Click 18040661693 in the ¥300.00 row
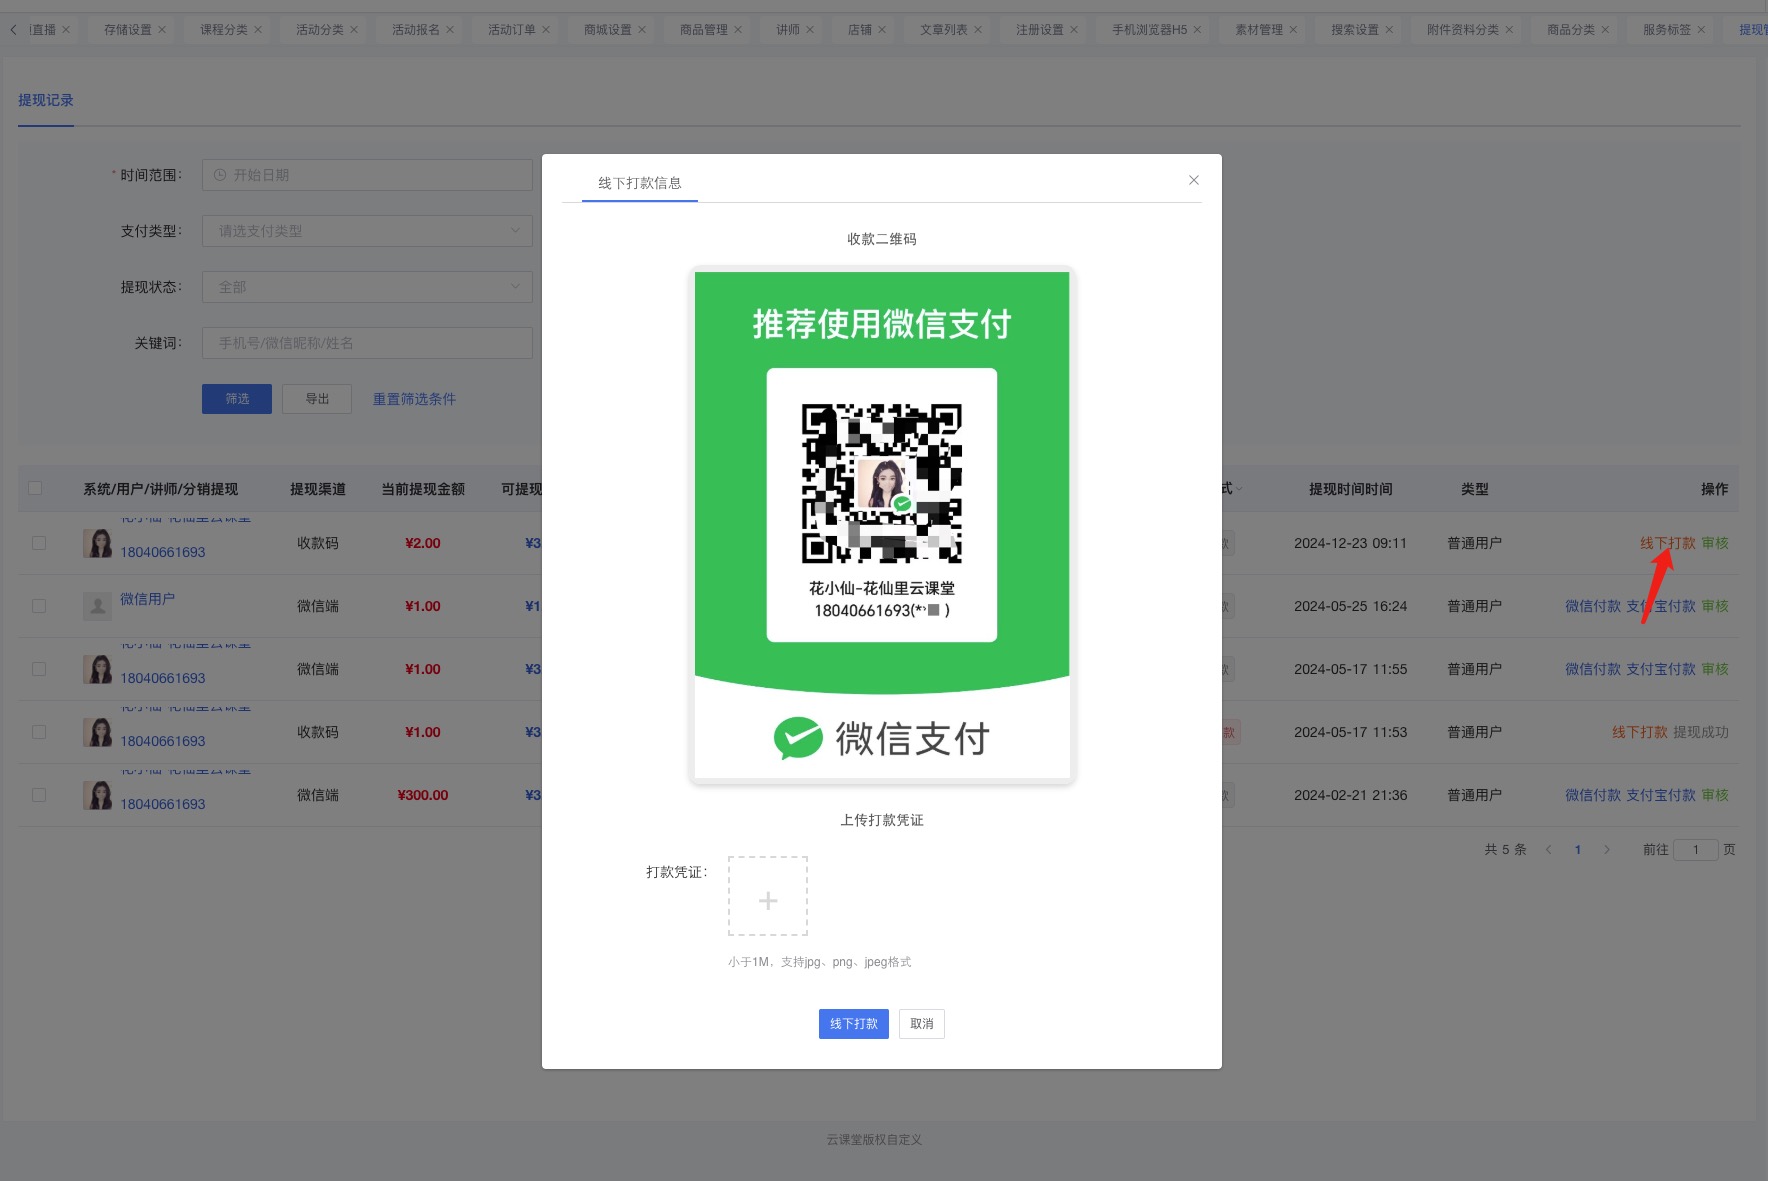The width and height of the screenshot is (1768, 1181). coord(163,804)
